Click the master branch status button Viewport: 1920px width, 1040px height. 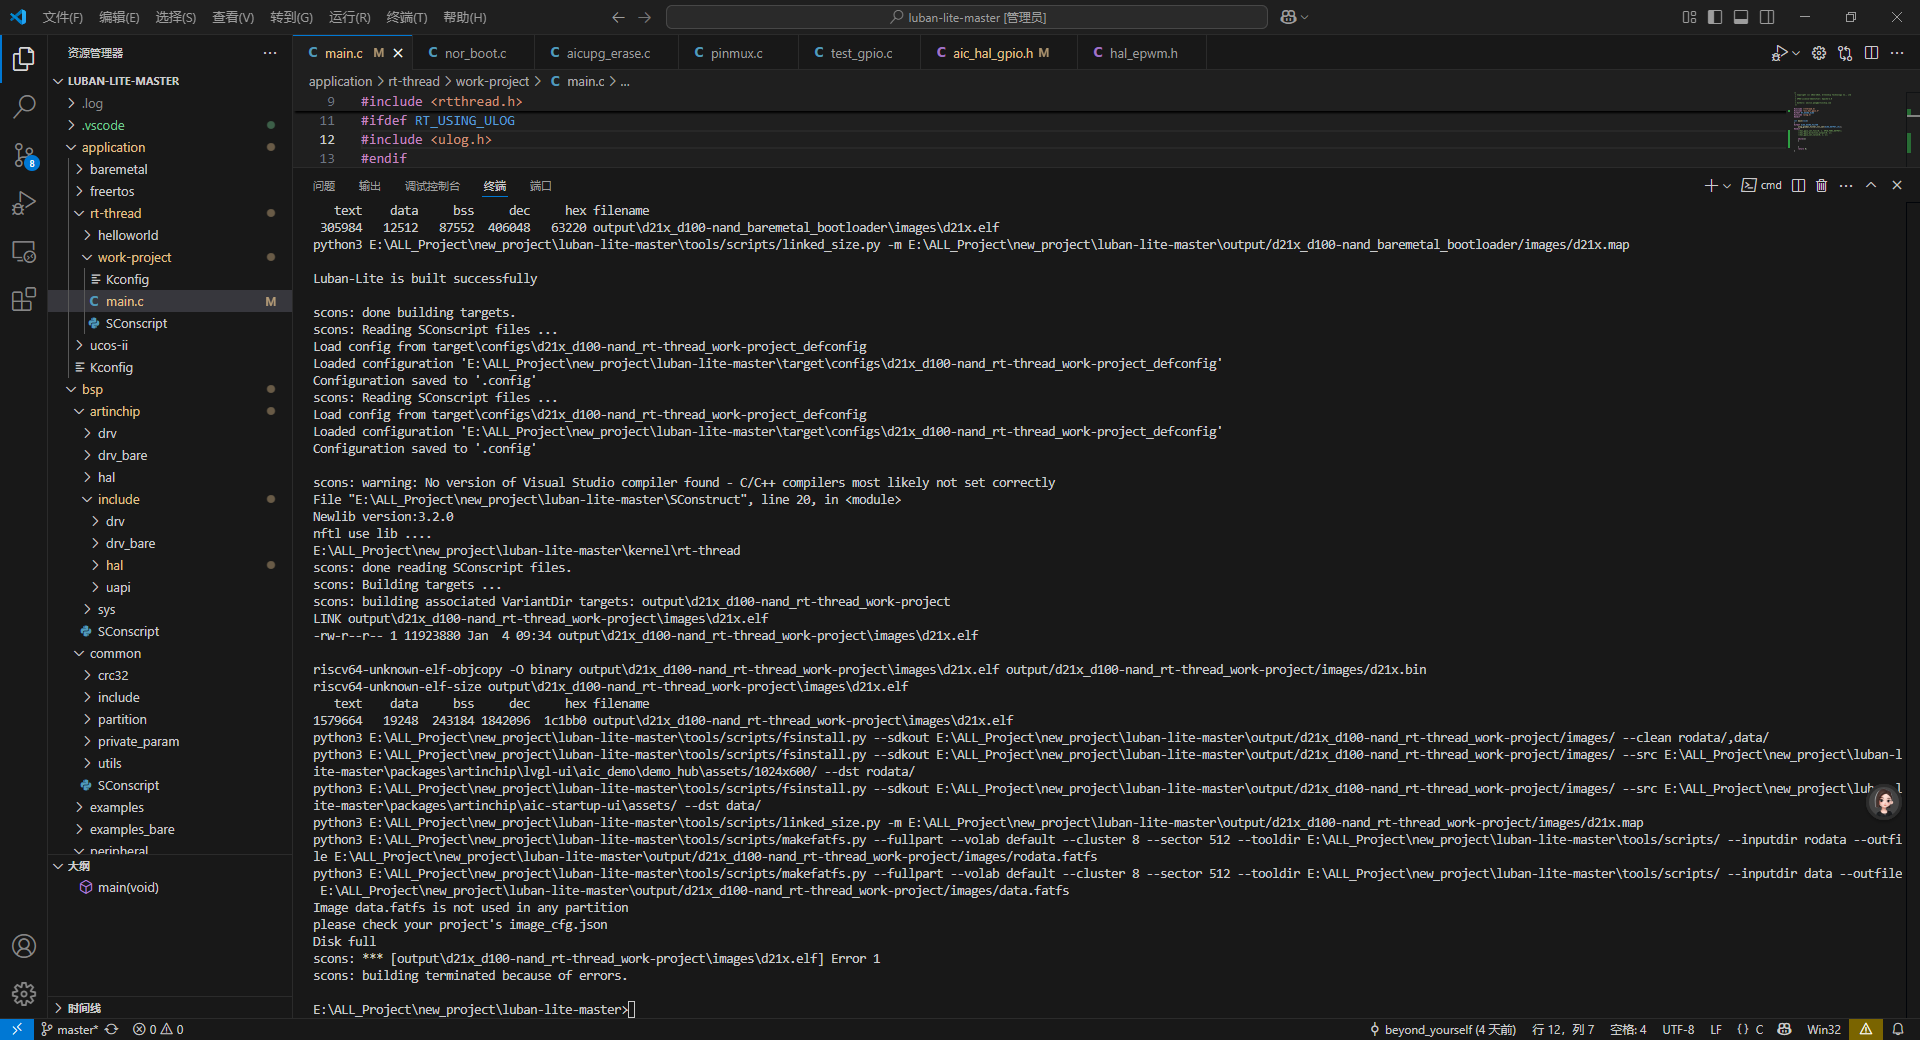tap(70, 1029)
